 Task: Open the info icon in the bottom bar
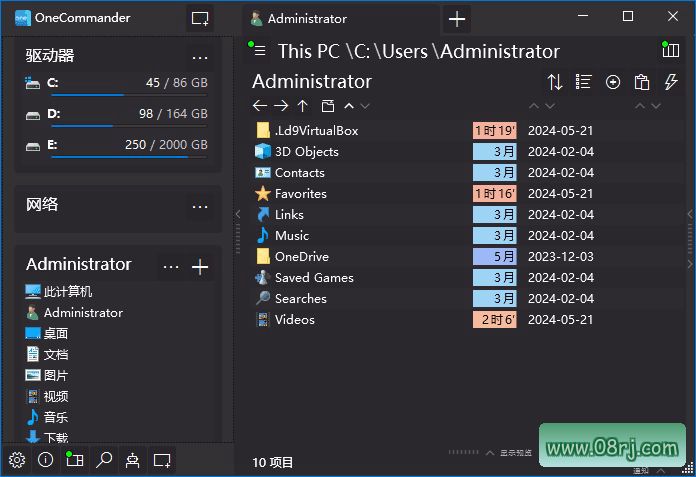(x=45, y=460)
